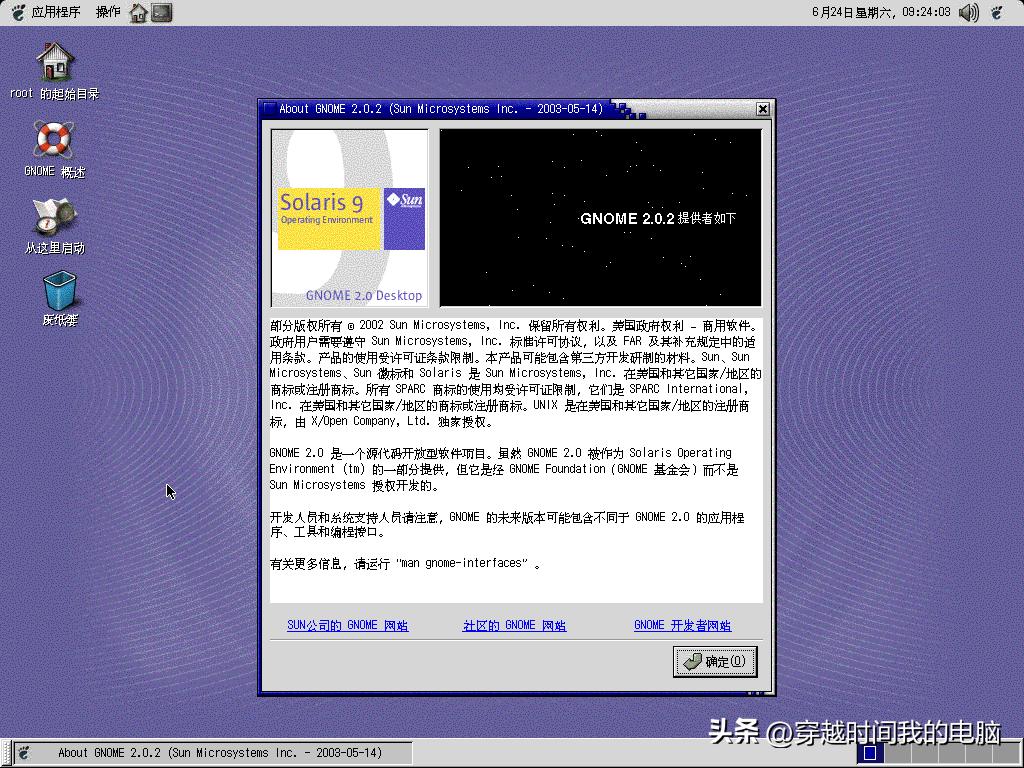Image resolution: width=1024 pixels, height=768 pixels.
Task: Click the clock showing 09:24:03
Action: (x=881, y=12)
